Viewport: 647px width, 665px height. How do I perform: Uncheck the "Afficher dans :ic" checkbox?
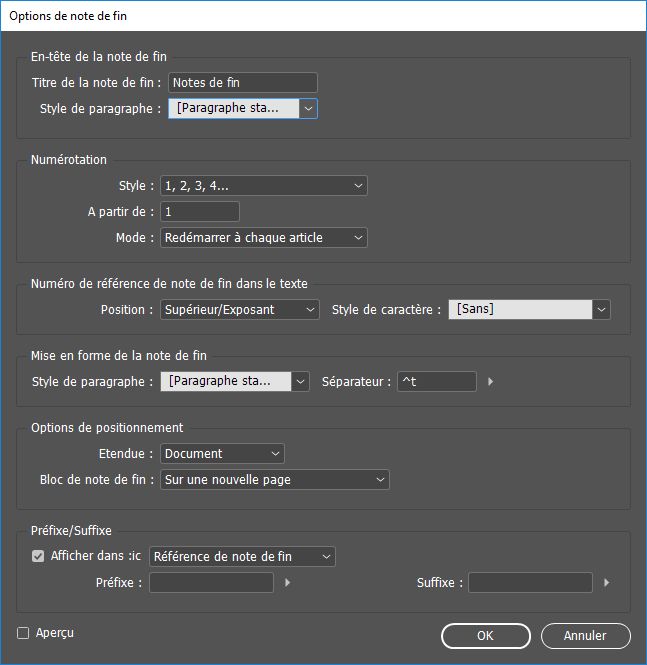pyautogui.click(x=38, y=556)
